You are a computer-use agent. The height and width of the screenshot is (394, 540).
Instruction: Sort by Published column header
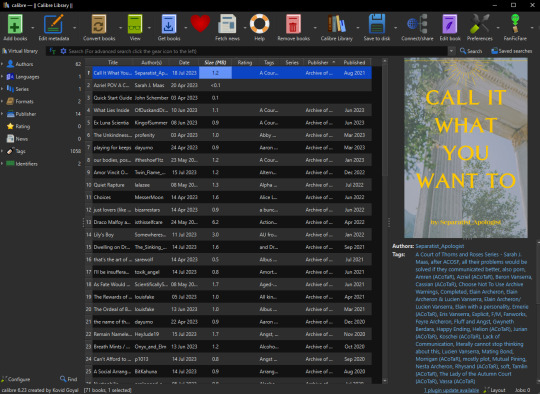pyautogui.click(x=354, y=62)
